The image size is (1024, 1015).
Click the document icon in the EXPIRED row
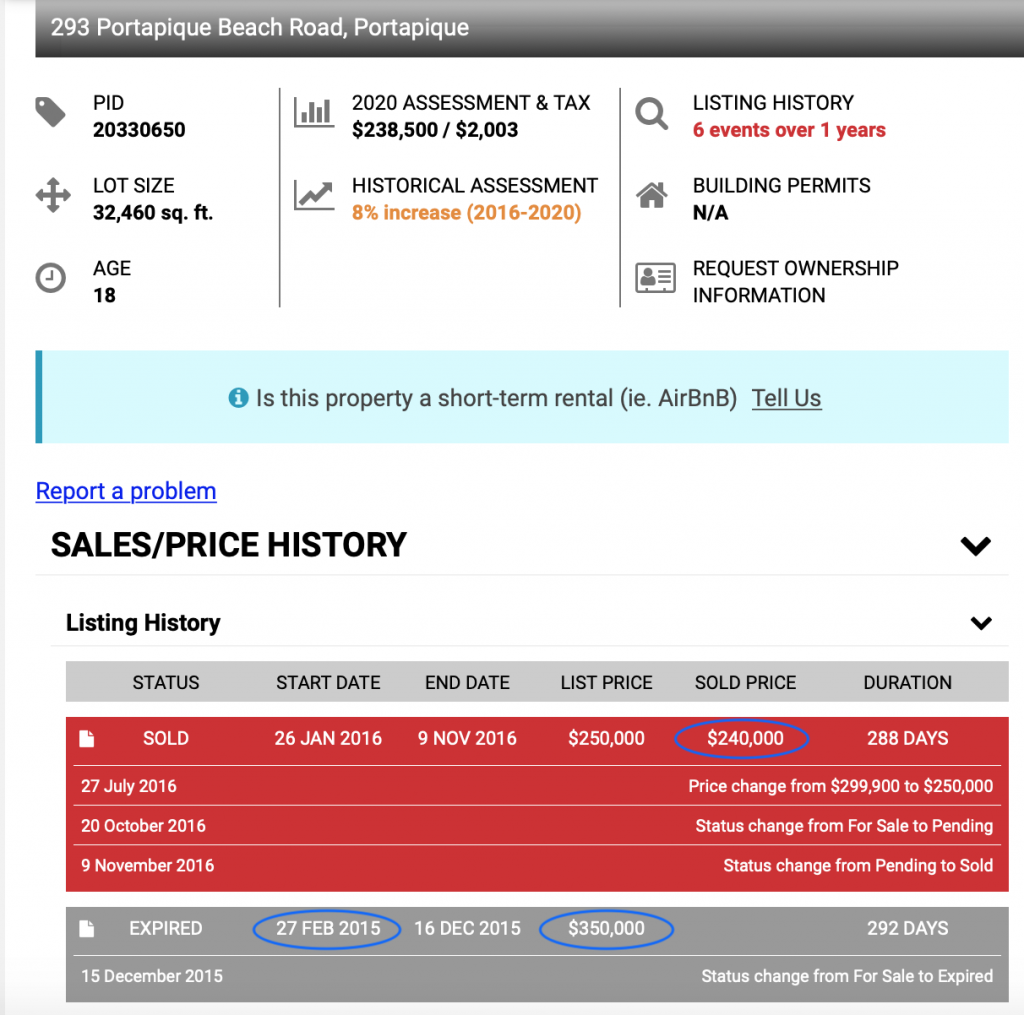click(87, 929)
